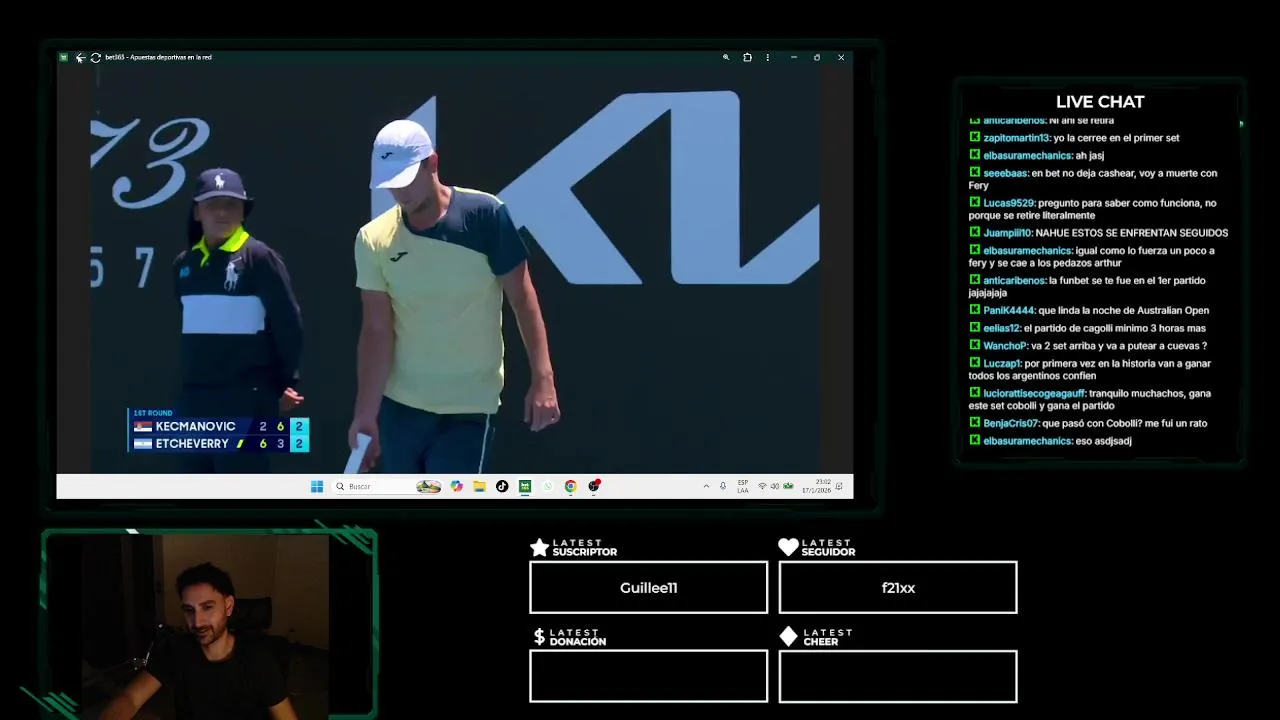
Task: Click the ETCHEVERRY name on scoreboard
Action: pyautogui.click(x=192, y=443)
